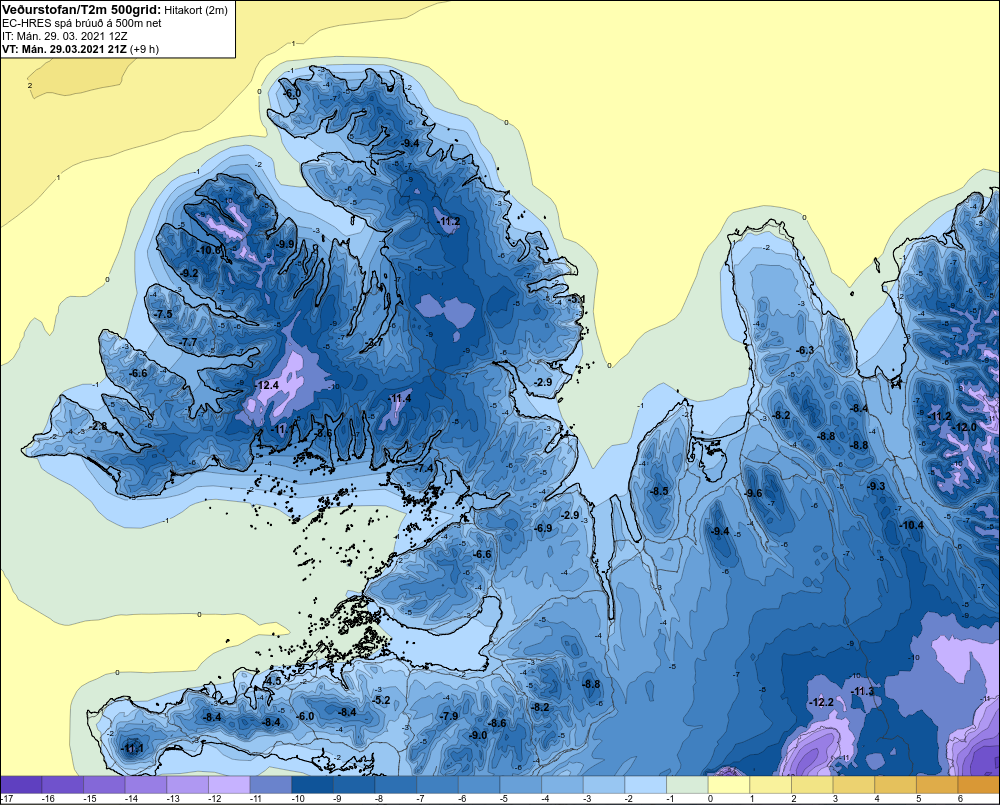This screenshot has width=1000, height=805.
Task: Select legend swatch between 2 and 3
Action: pos(812,785)
